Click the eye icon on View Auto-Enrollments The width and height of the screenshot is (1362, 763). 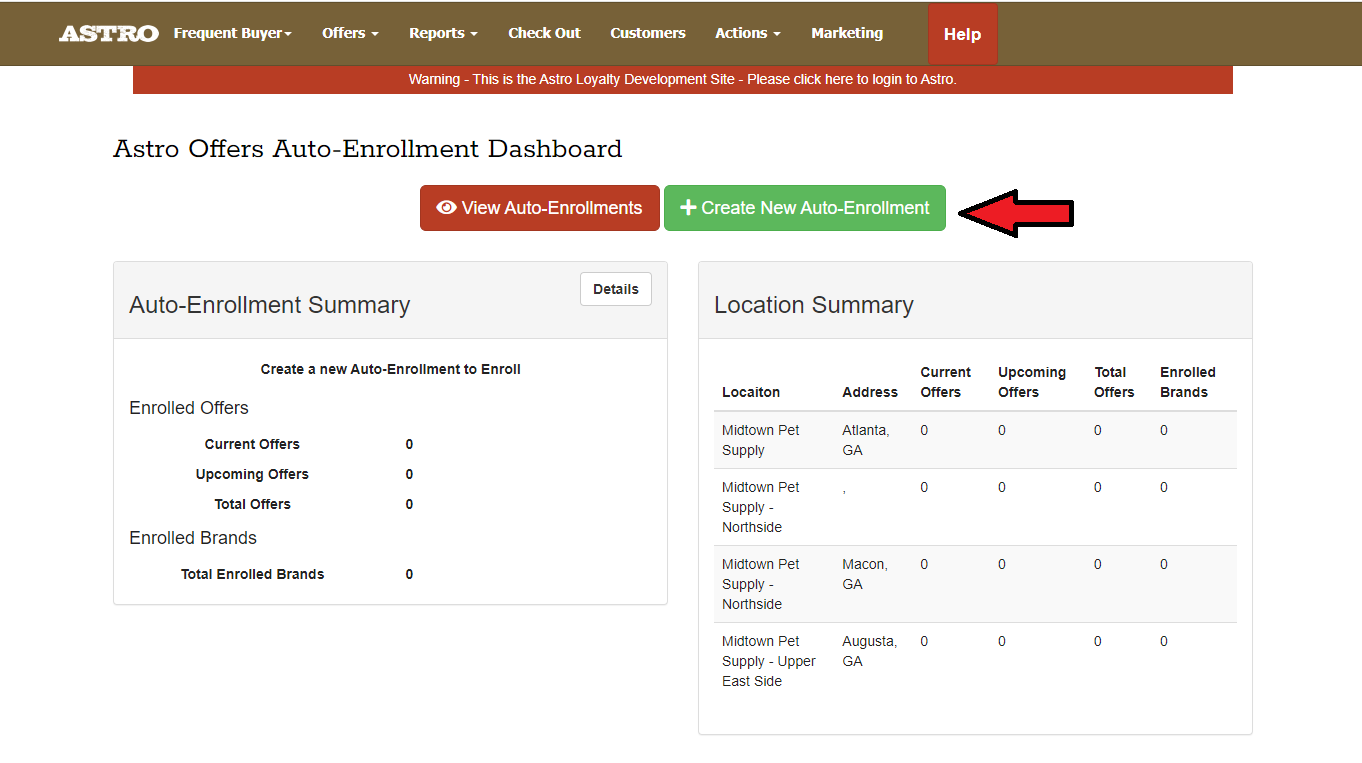446,208
